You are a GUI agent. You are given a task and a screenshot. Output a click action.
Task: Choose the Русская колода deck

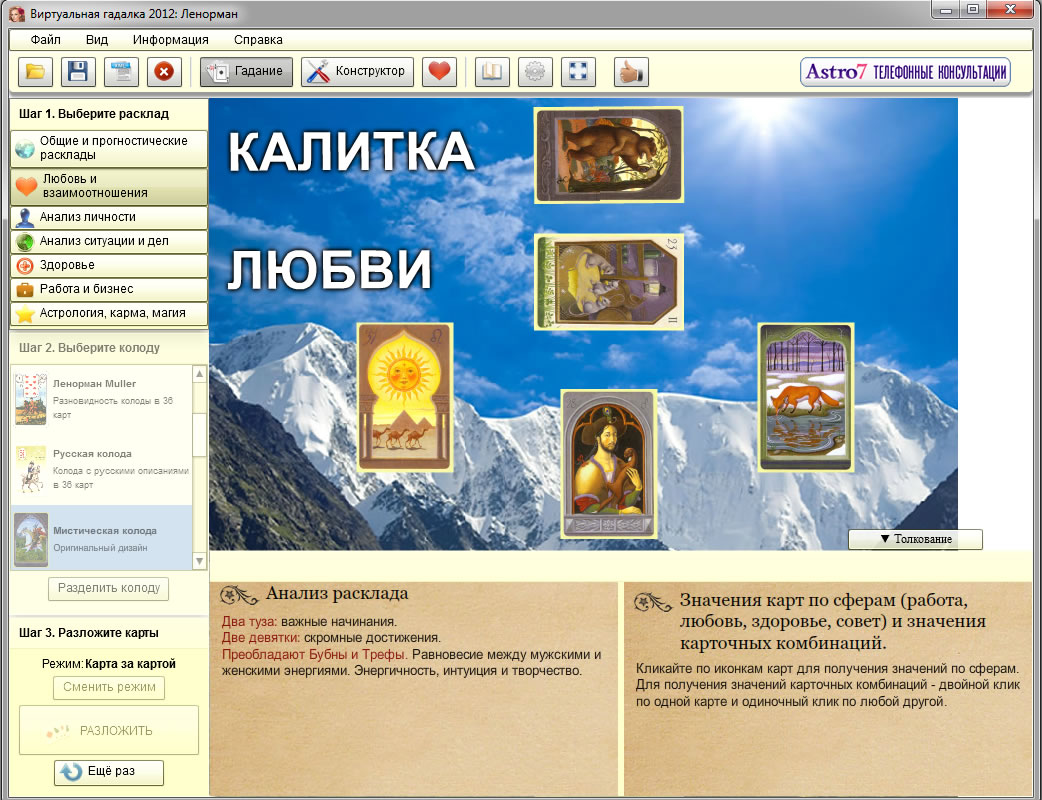coord(102,469)
